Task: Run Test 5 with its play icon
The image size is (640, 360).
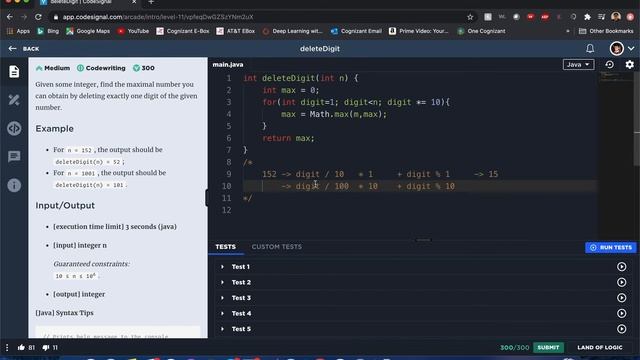Action: pyautogui.click(x=621, y=329)
